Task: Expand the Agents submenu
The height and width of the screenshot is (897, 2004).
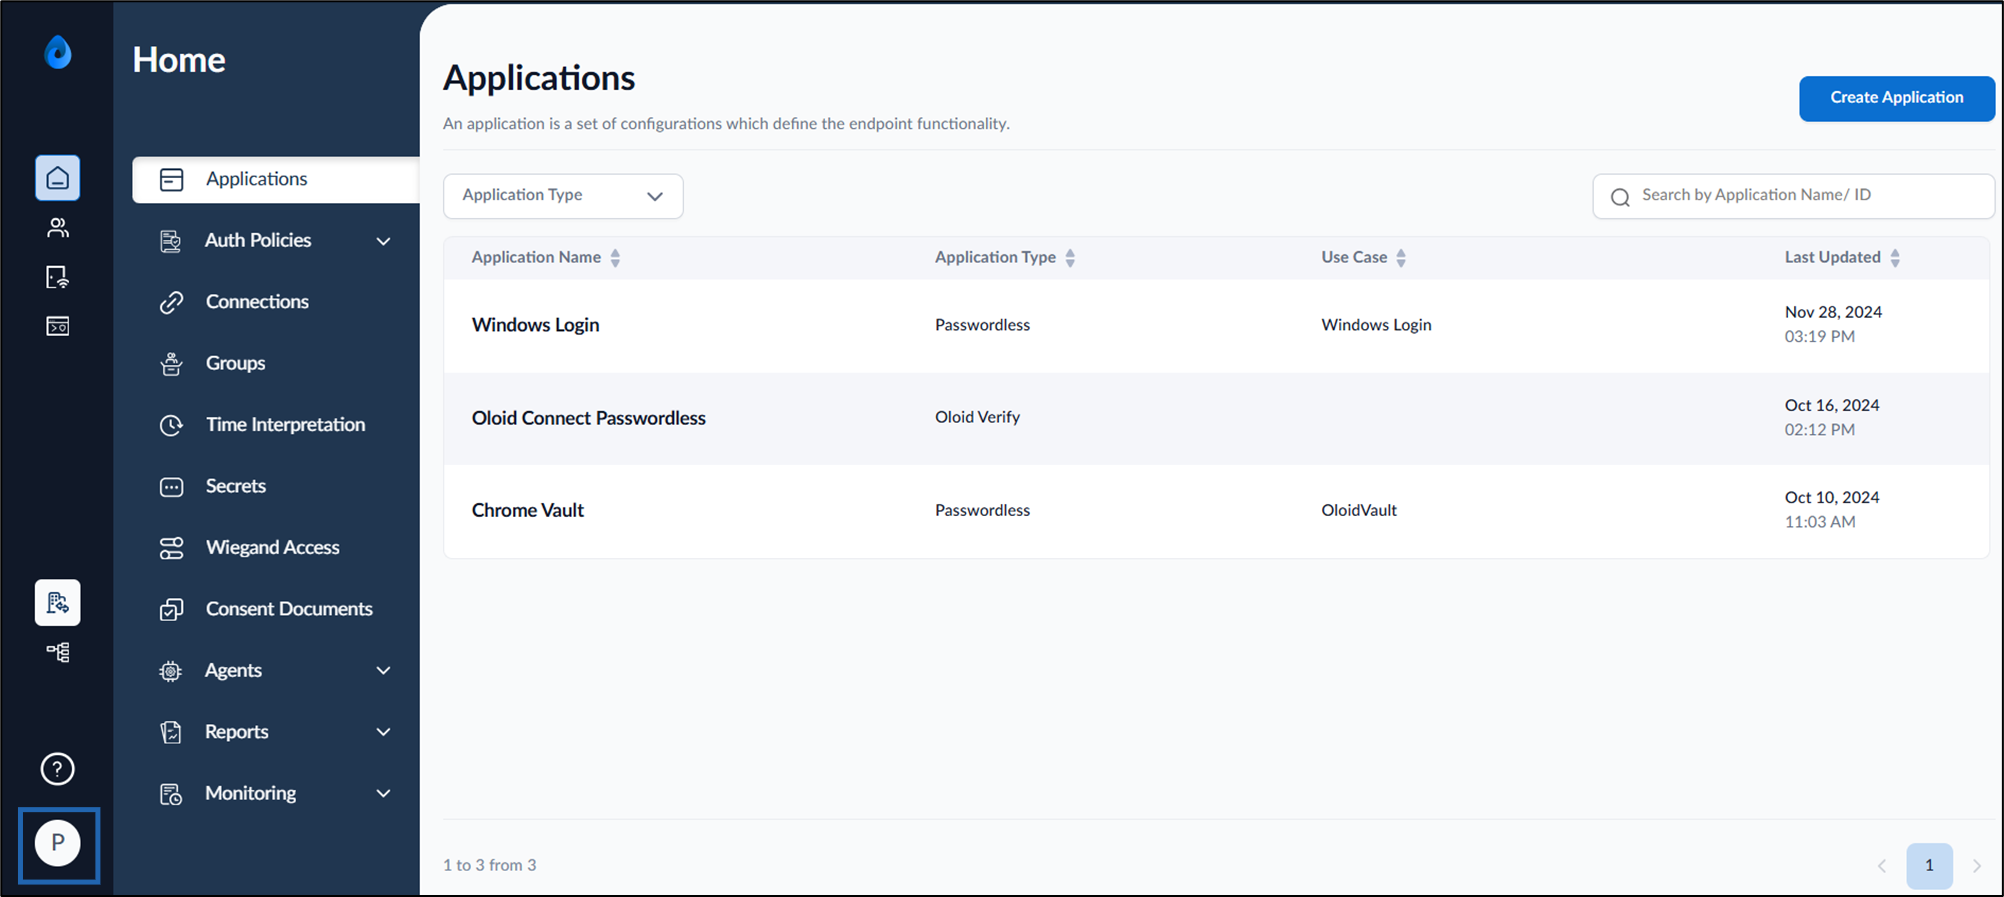Action: point(275,671)
